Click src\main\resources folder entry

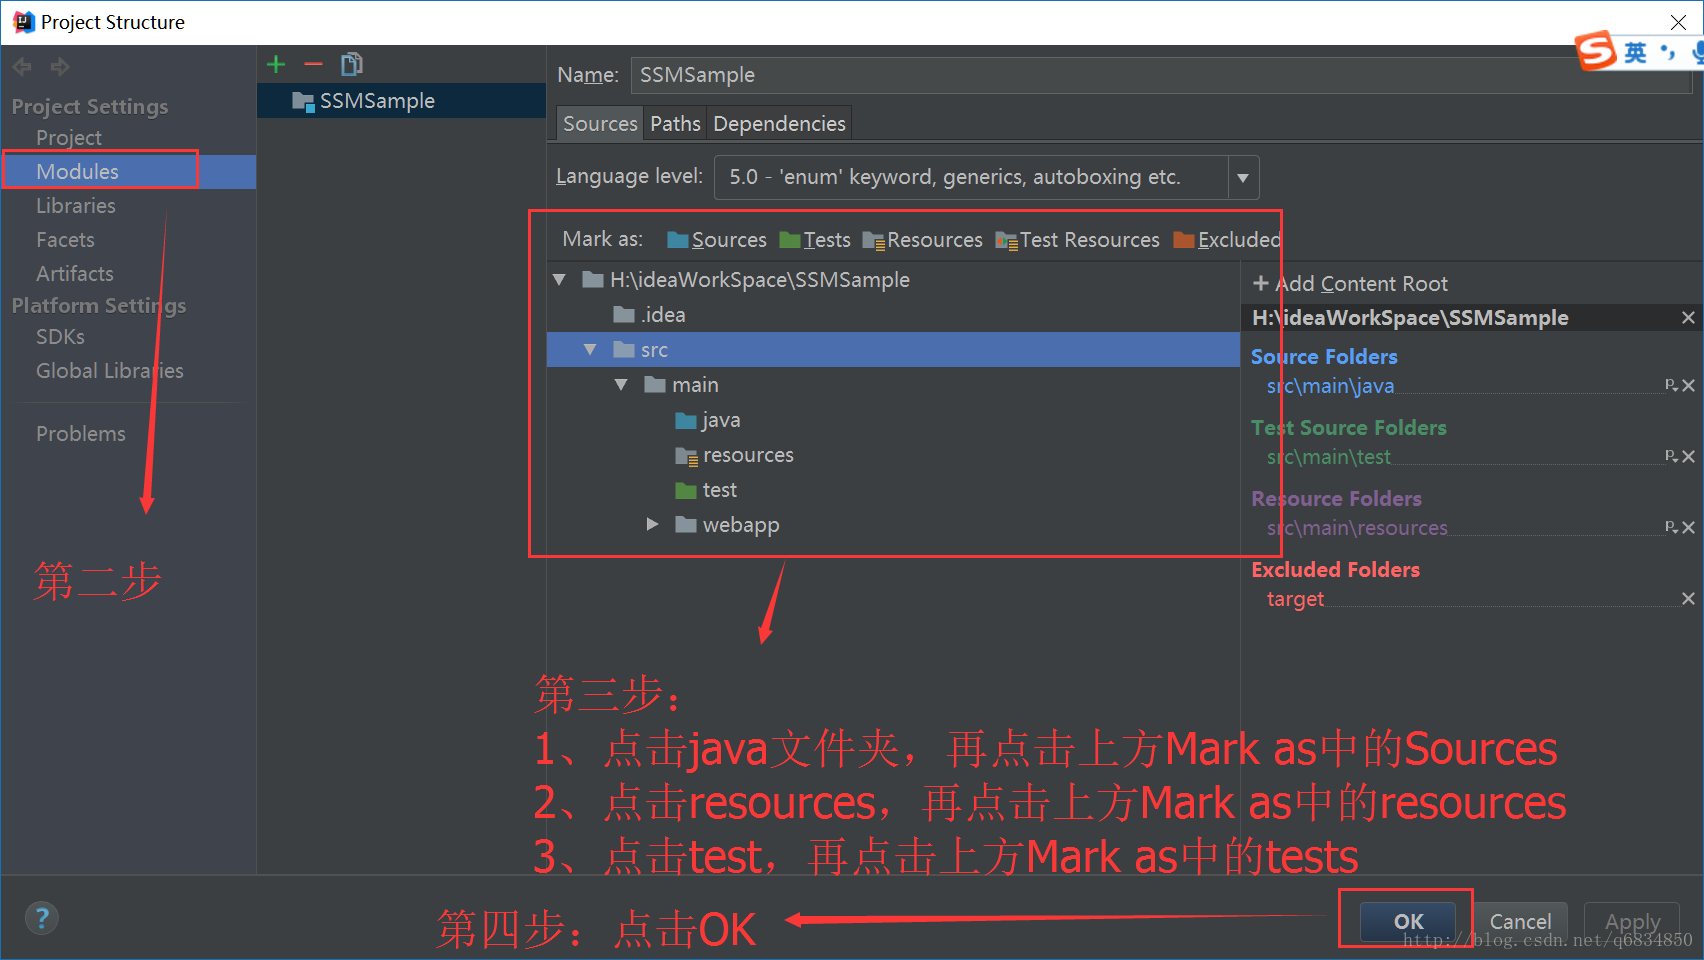1357,528
